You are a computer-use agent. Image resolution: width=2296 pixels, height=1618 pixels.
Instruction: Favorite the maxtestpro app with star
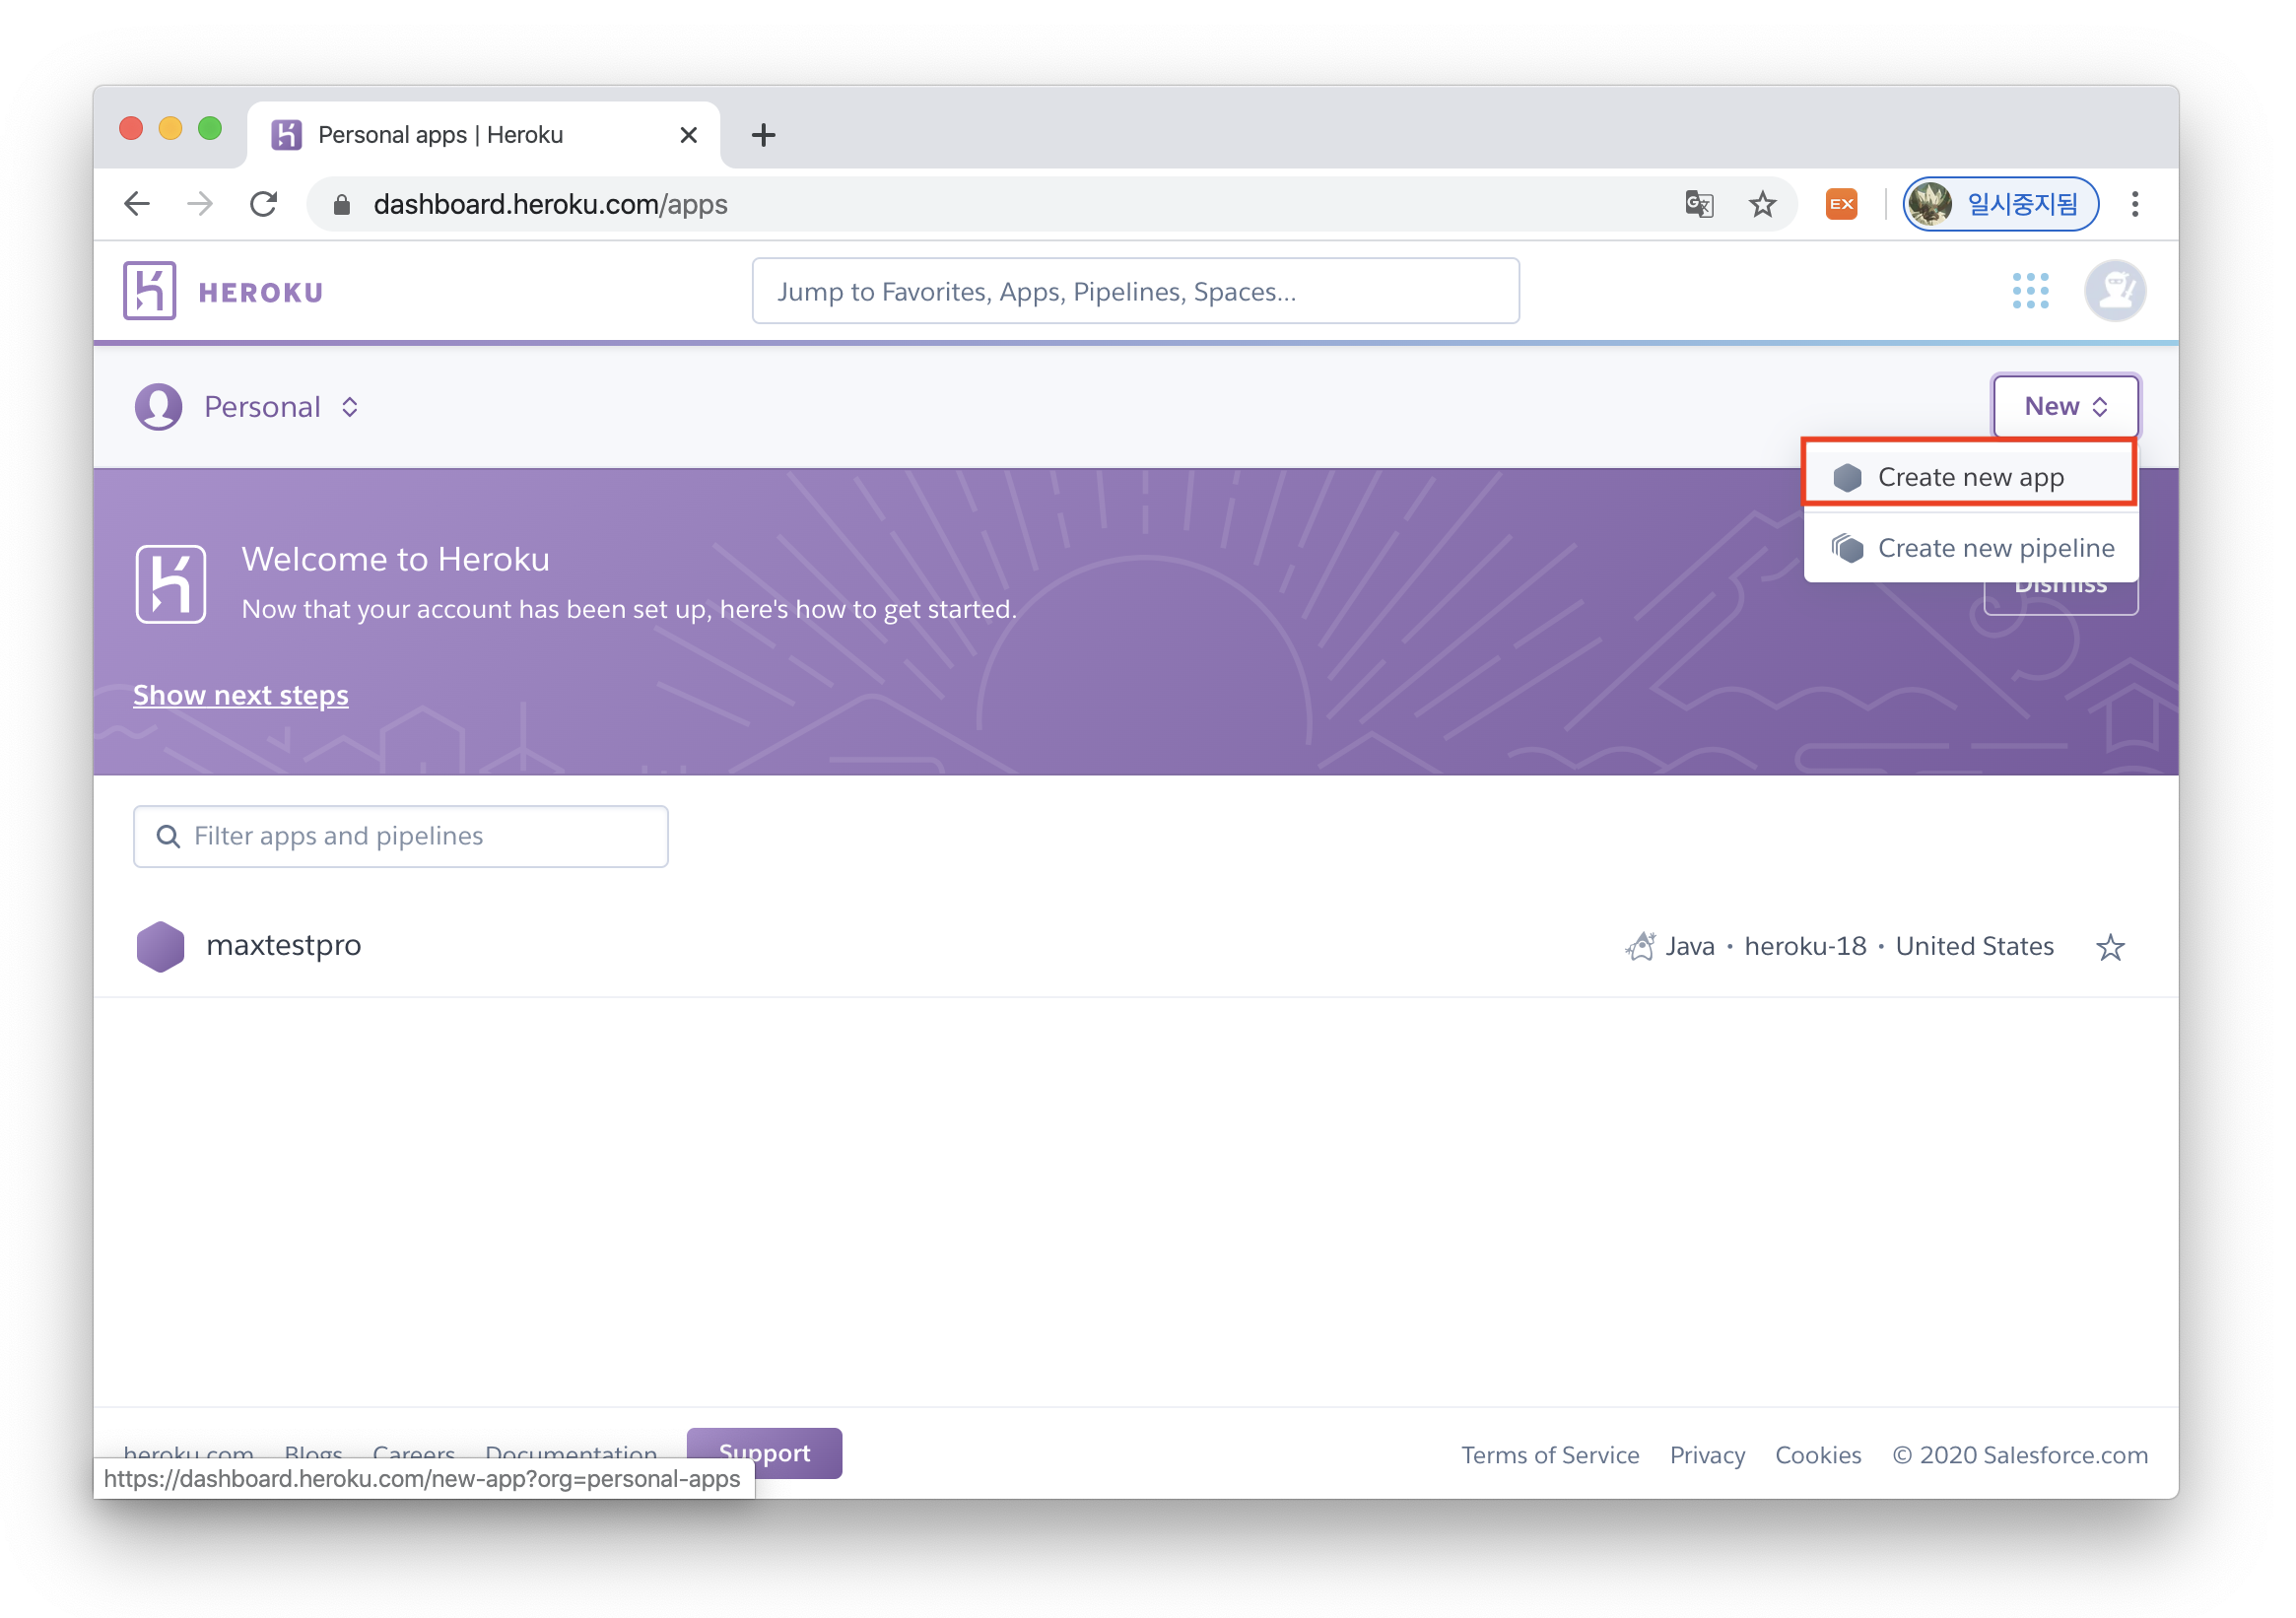pyautogui.click(x=2110, y=947)
